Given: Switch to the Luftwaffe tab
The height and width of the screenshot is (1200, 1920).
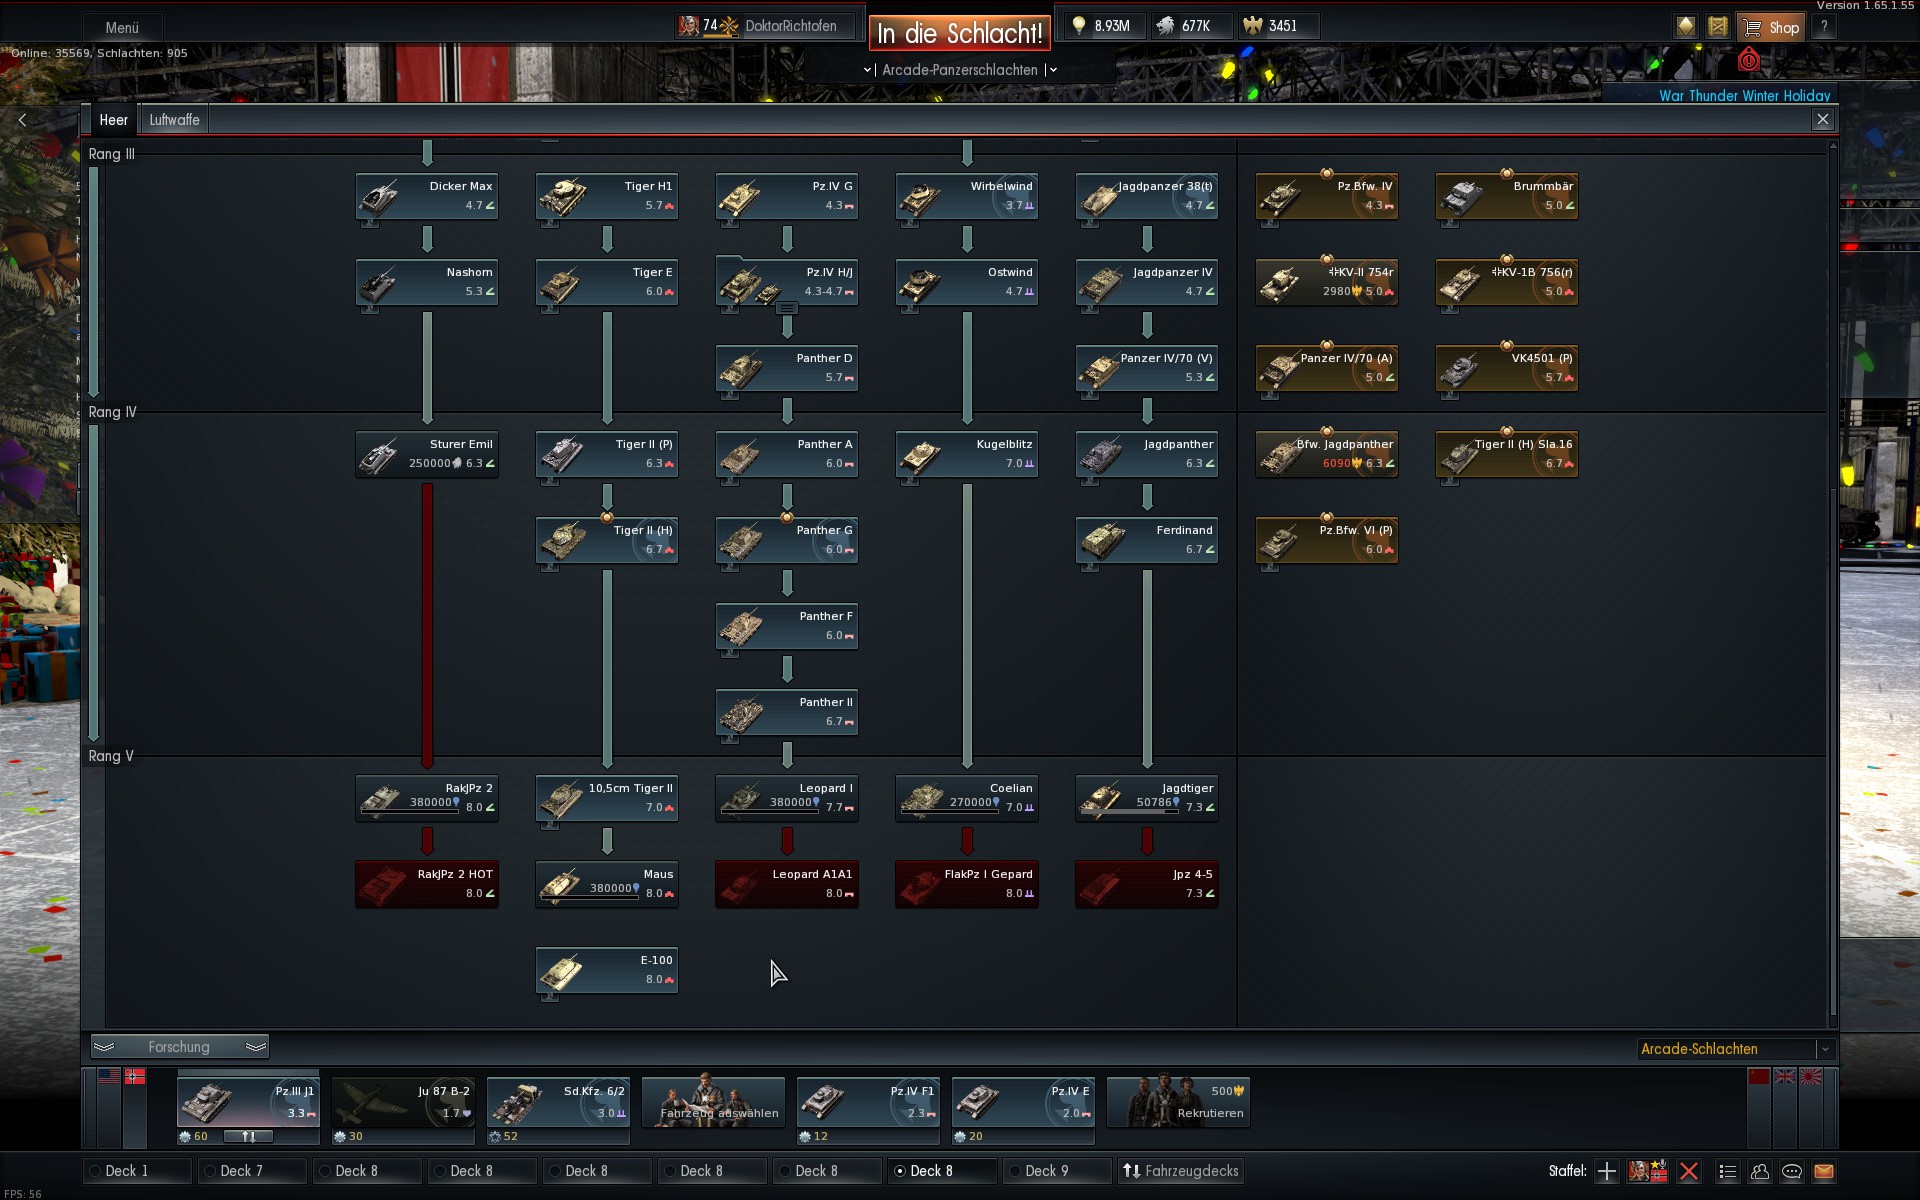Looking at the screenshot, I should click(x=174, y=120).
